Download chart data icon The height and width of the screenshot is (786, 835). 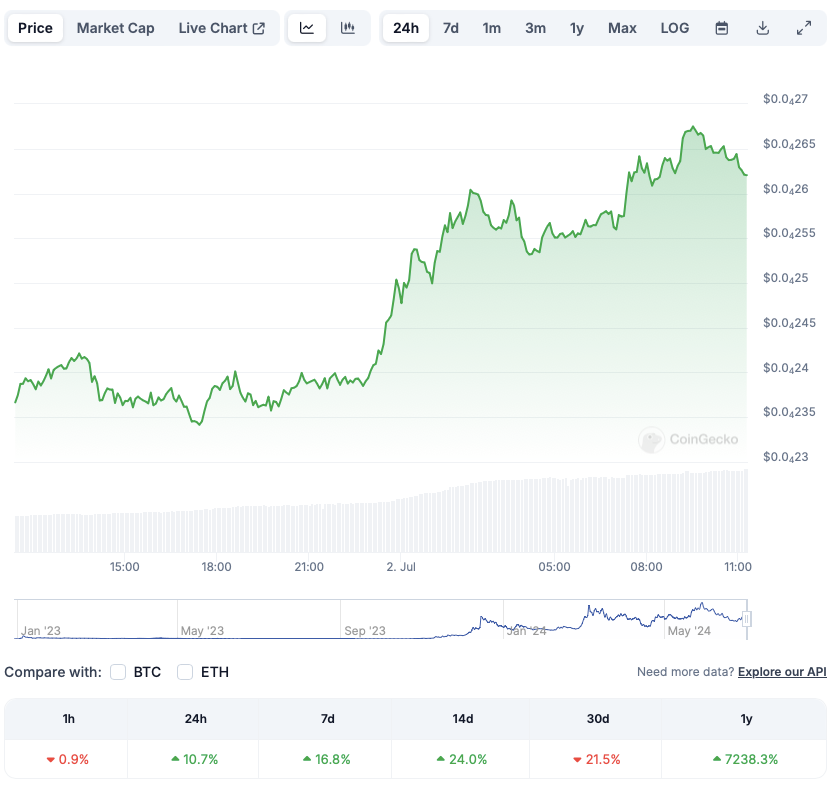point(763,28)
